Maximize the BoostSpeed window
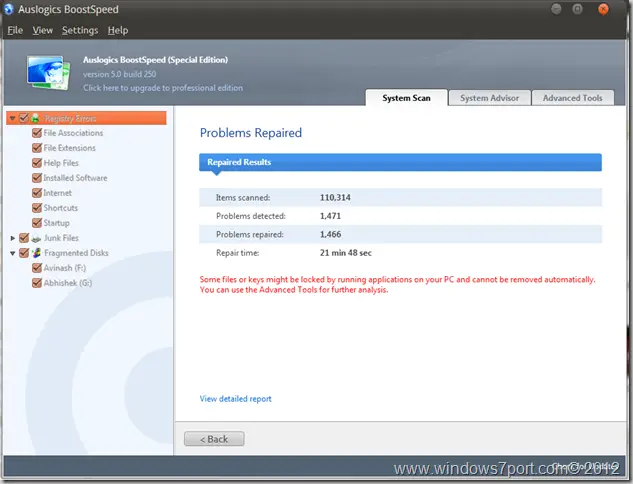 pos(577,8)
